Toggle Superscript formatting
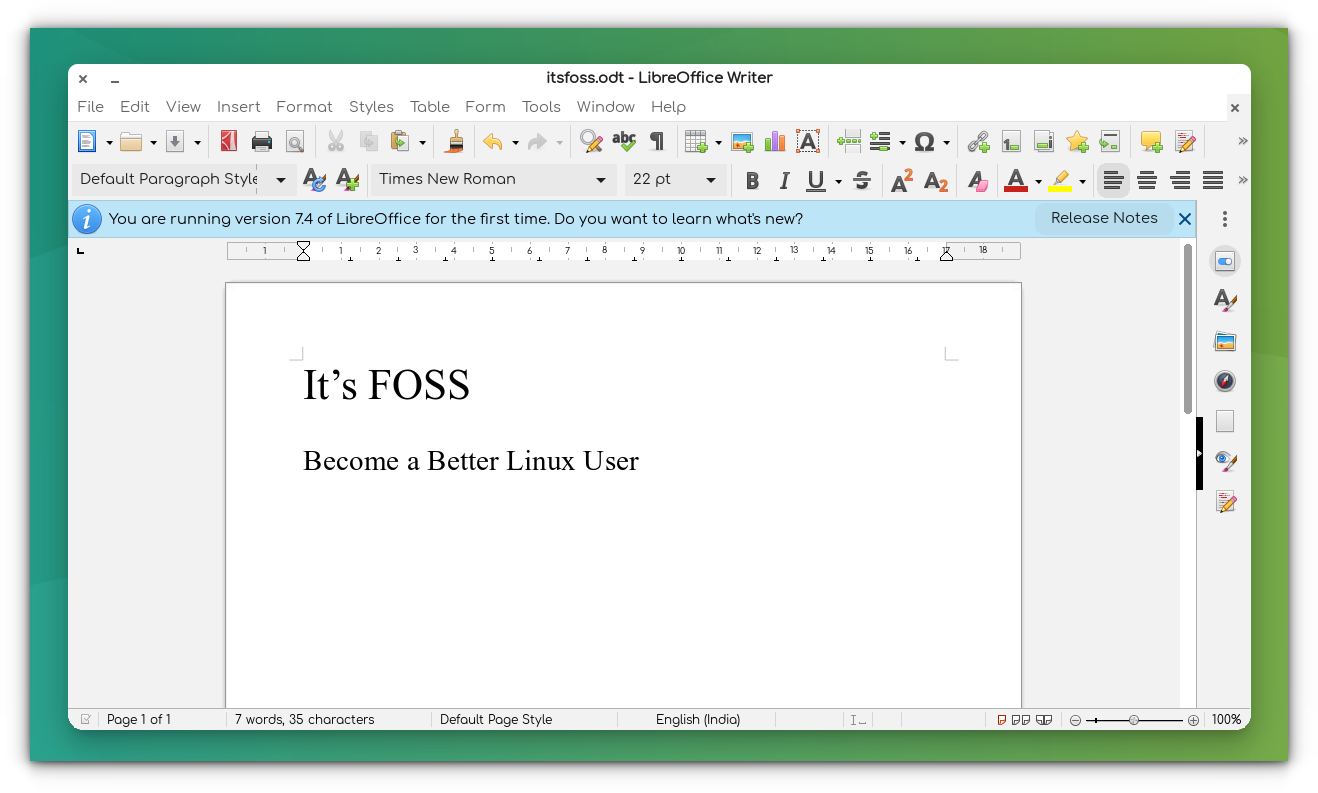The height and width of the screenshot is (793, 1318). click(902, 181)
